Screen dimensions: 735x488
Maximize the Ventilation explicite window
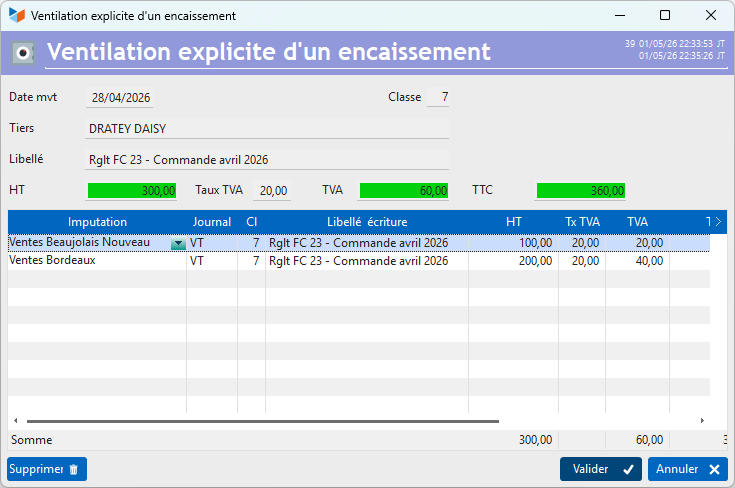point(665,15)
